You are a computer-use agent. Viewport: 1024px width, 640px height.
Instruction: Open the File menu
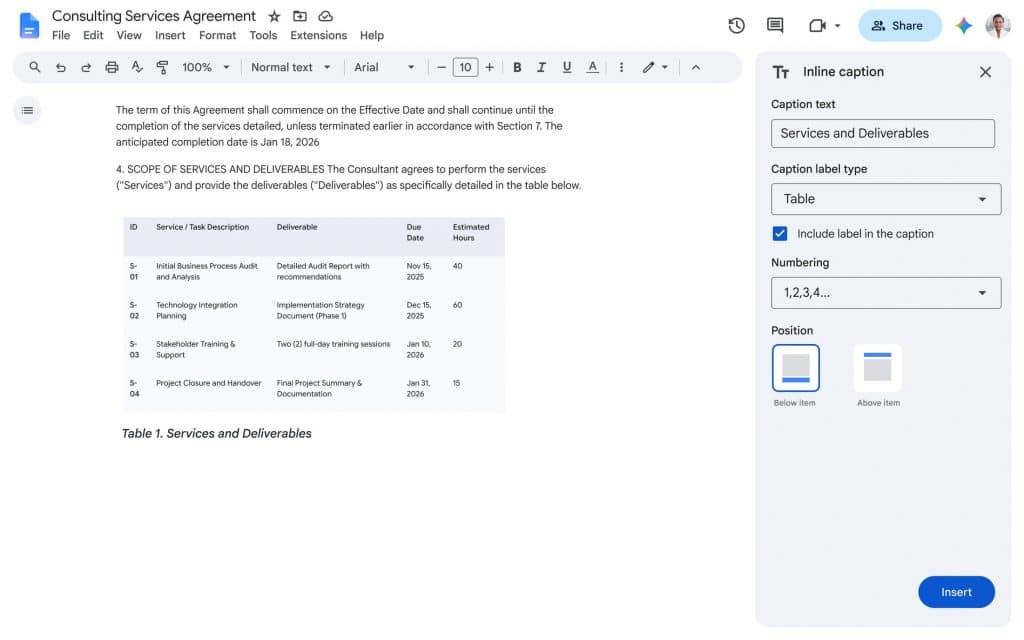pyautogui.click(x=61, y=35)
